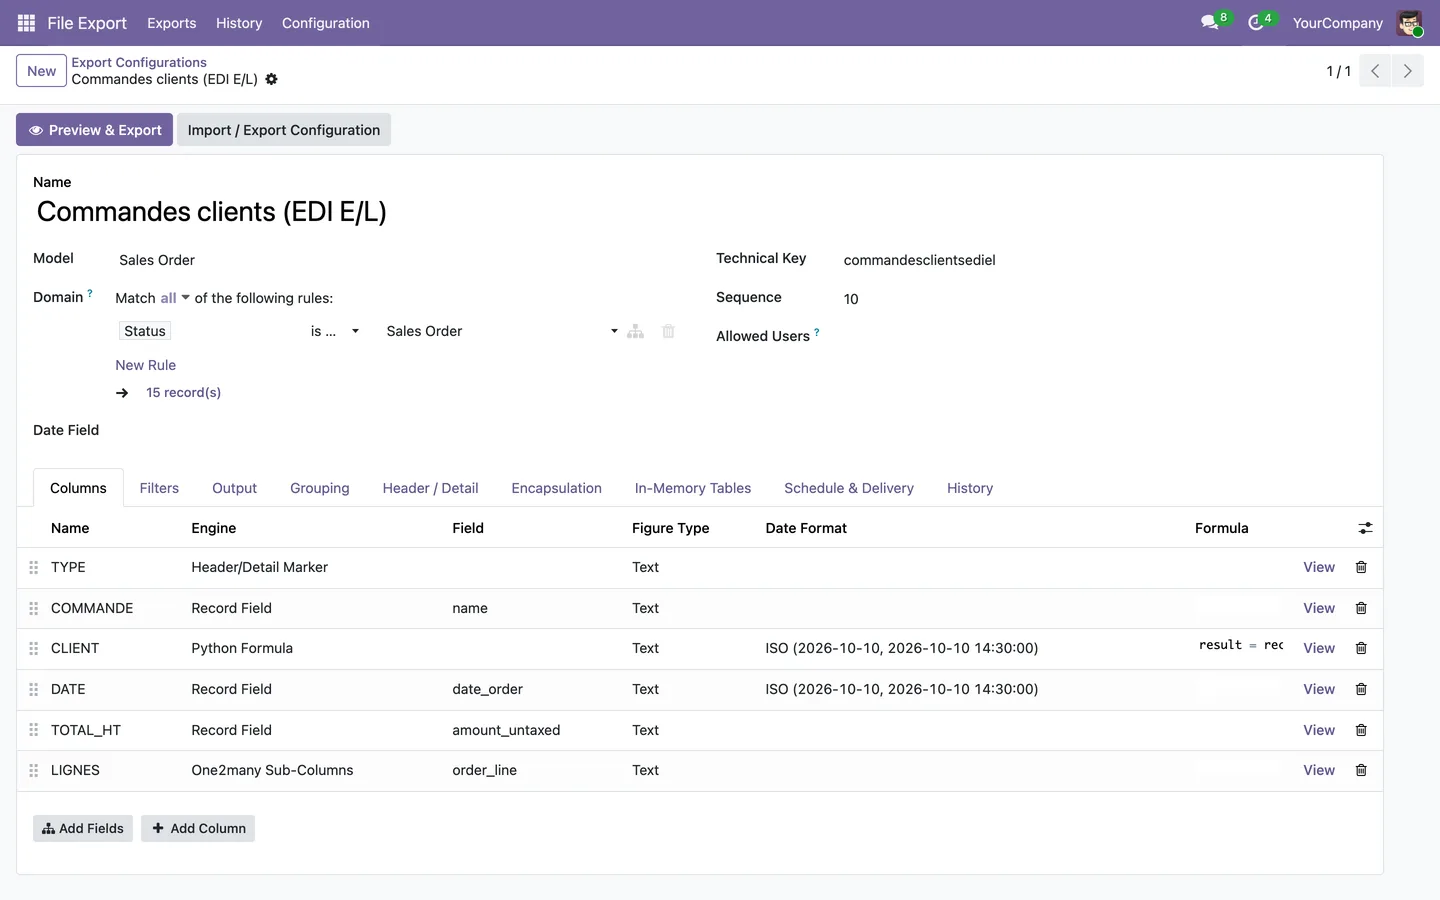Image resolution: width=1440 pixels, height=900 pixels.
Task: Open the Sales Order value dropdown
Action: 502,331
